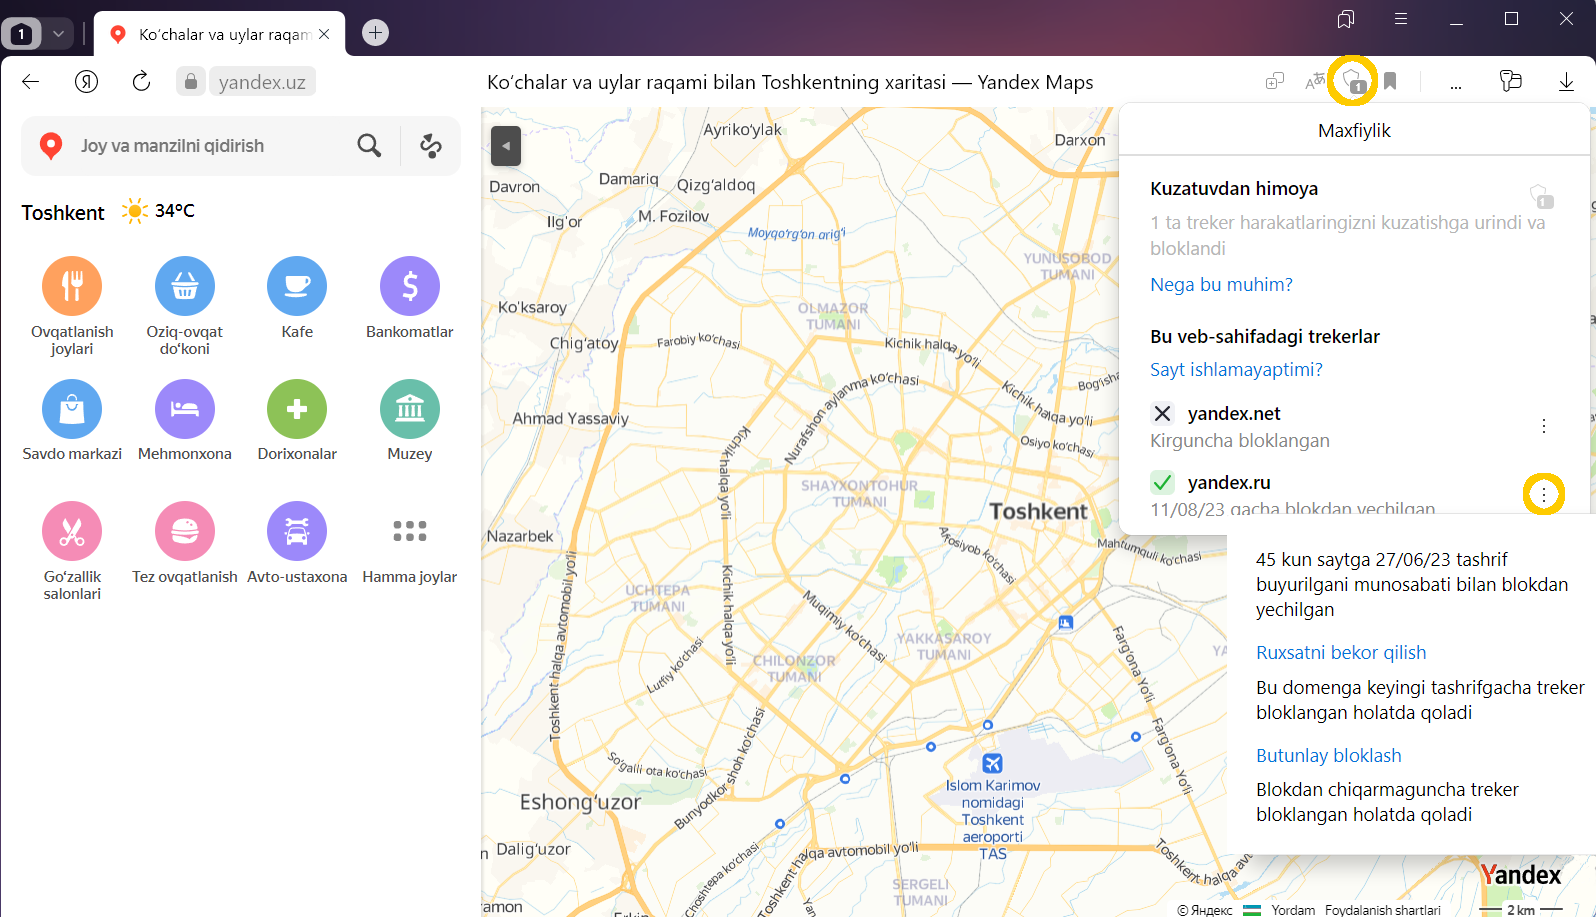
Task: Select the Dorixonalar pharmacy icon
Action: tap(297, 409)
